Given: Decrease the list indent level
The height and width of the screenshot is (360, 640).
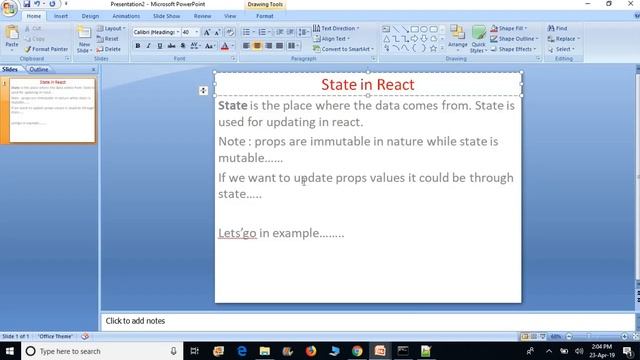Looking at the screenshot, I should pos(280,32).
